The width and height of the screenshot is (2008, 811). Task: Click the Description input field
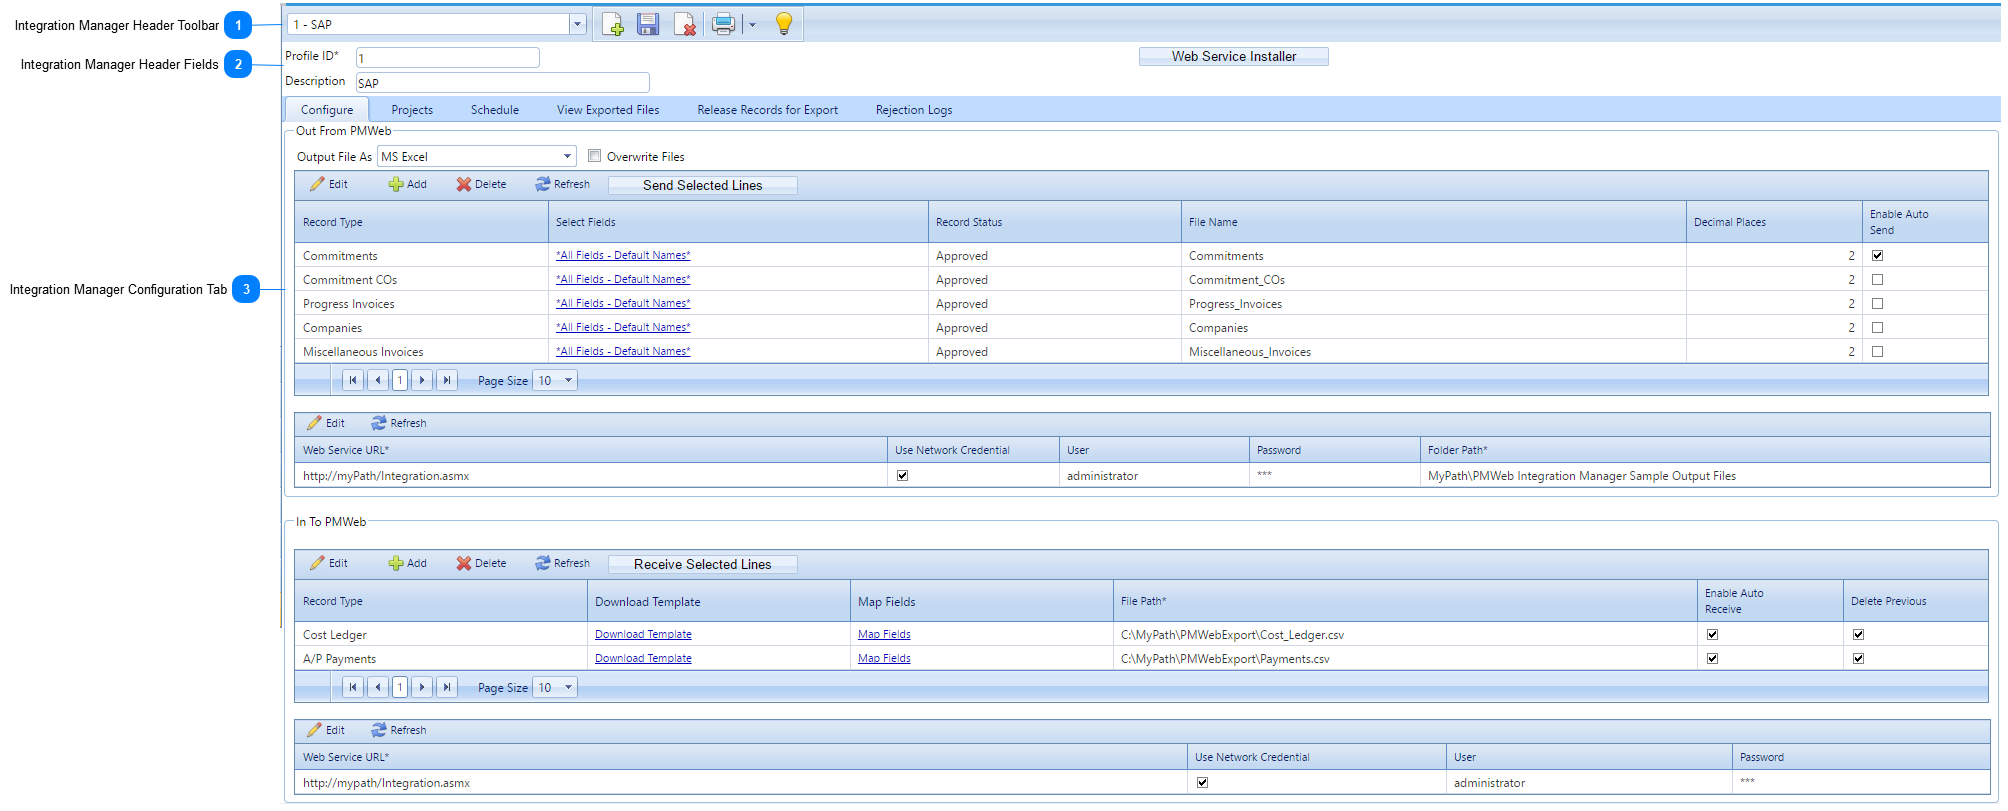tap(503, 83)
